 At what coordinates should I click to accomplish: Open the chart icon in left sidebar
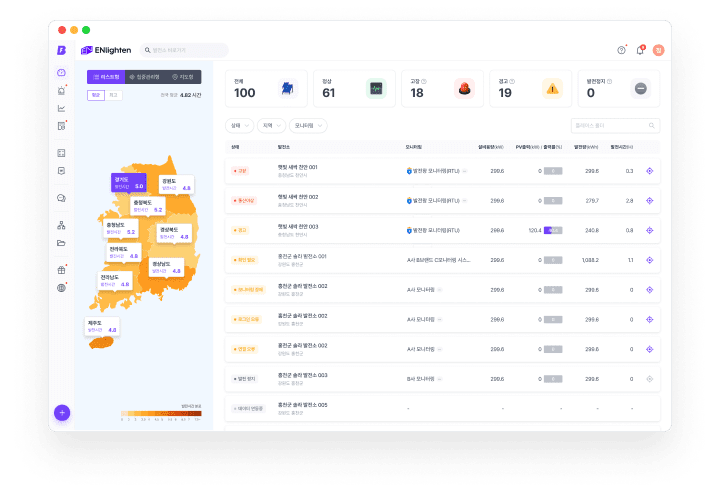point(61,108)
